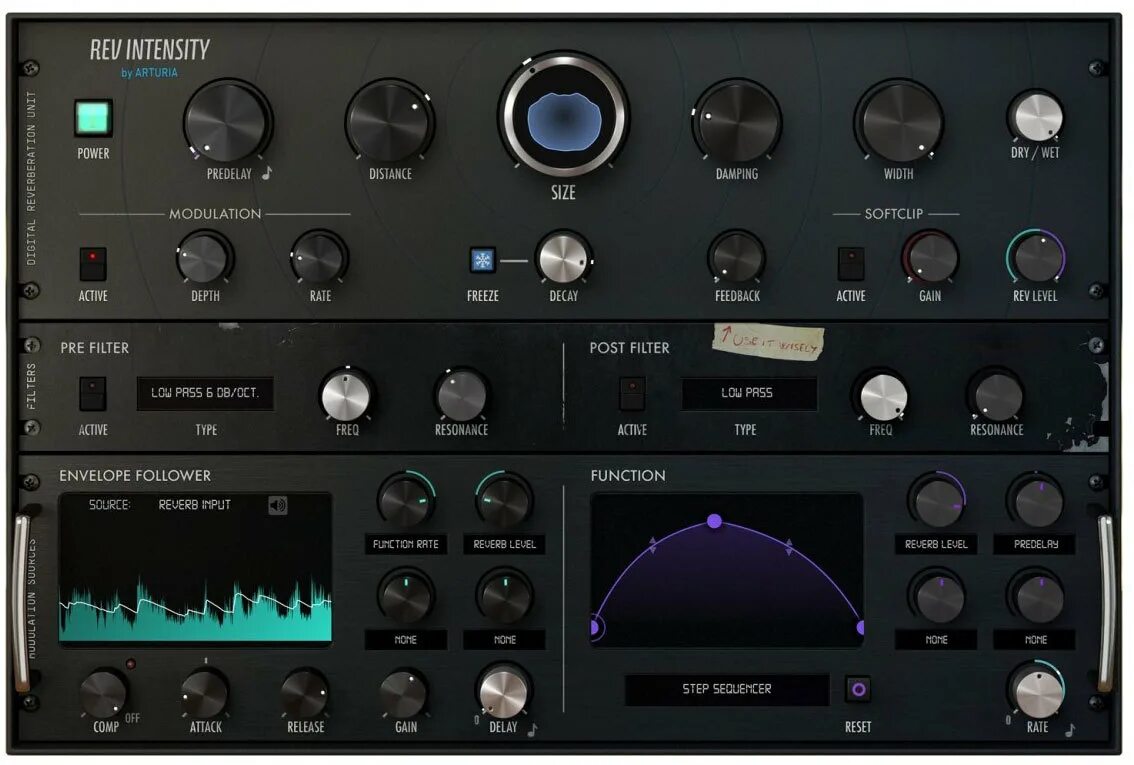Click the Rev Level knob
1134x765 pixels.
coord(1037,258)
